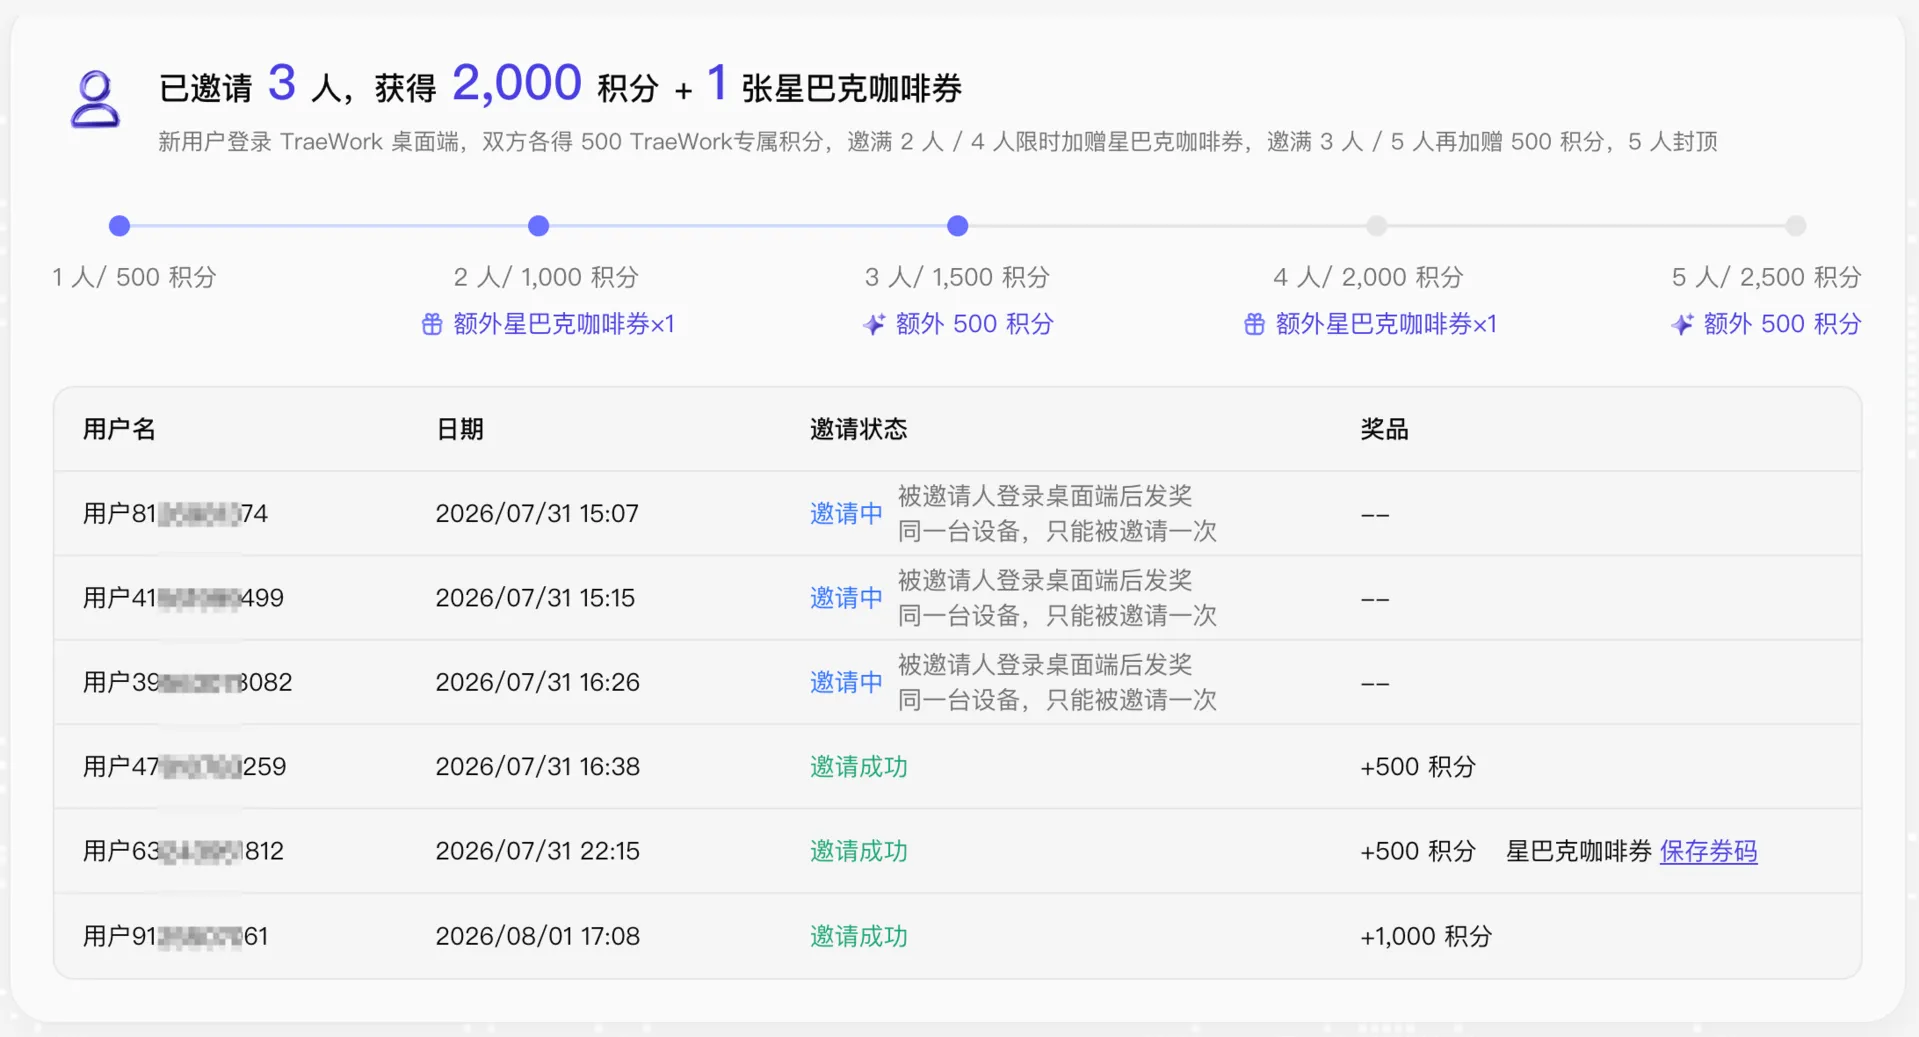Click the 4 人/ 2,000 积分 milestone label

[x=1368, y=277]
